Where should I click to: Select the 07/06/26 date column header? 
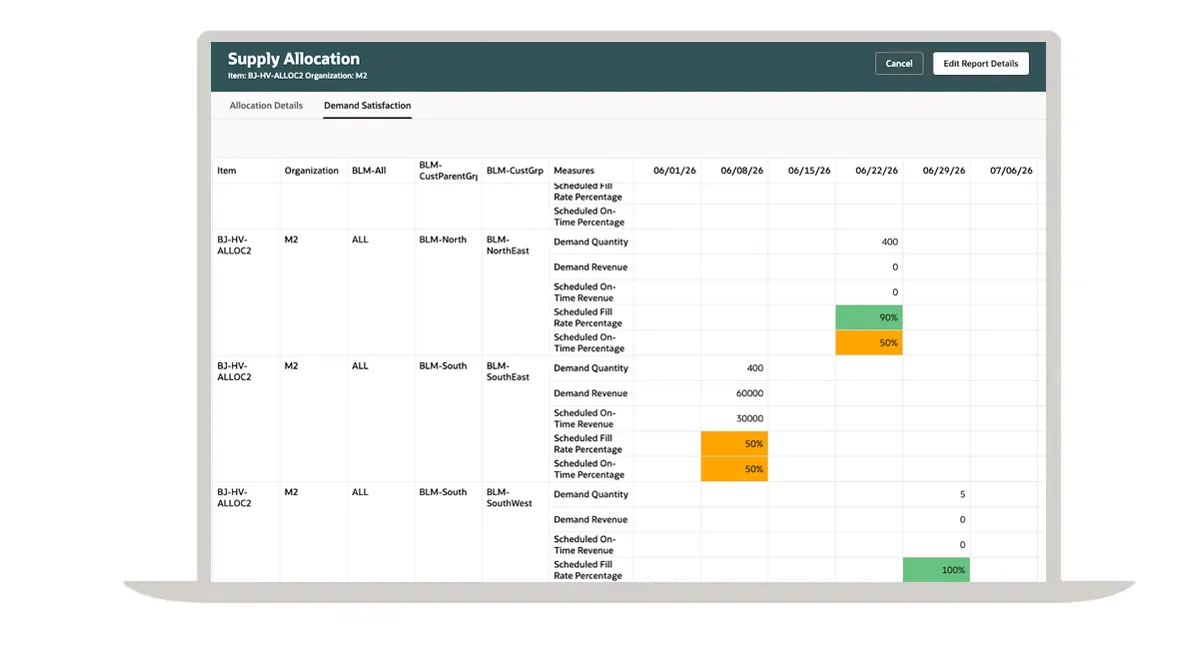coord(1011,171)
